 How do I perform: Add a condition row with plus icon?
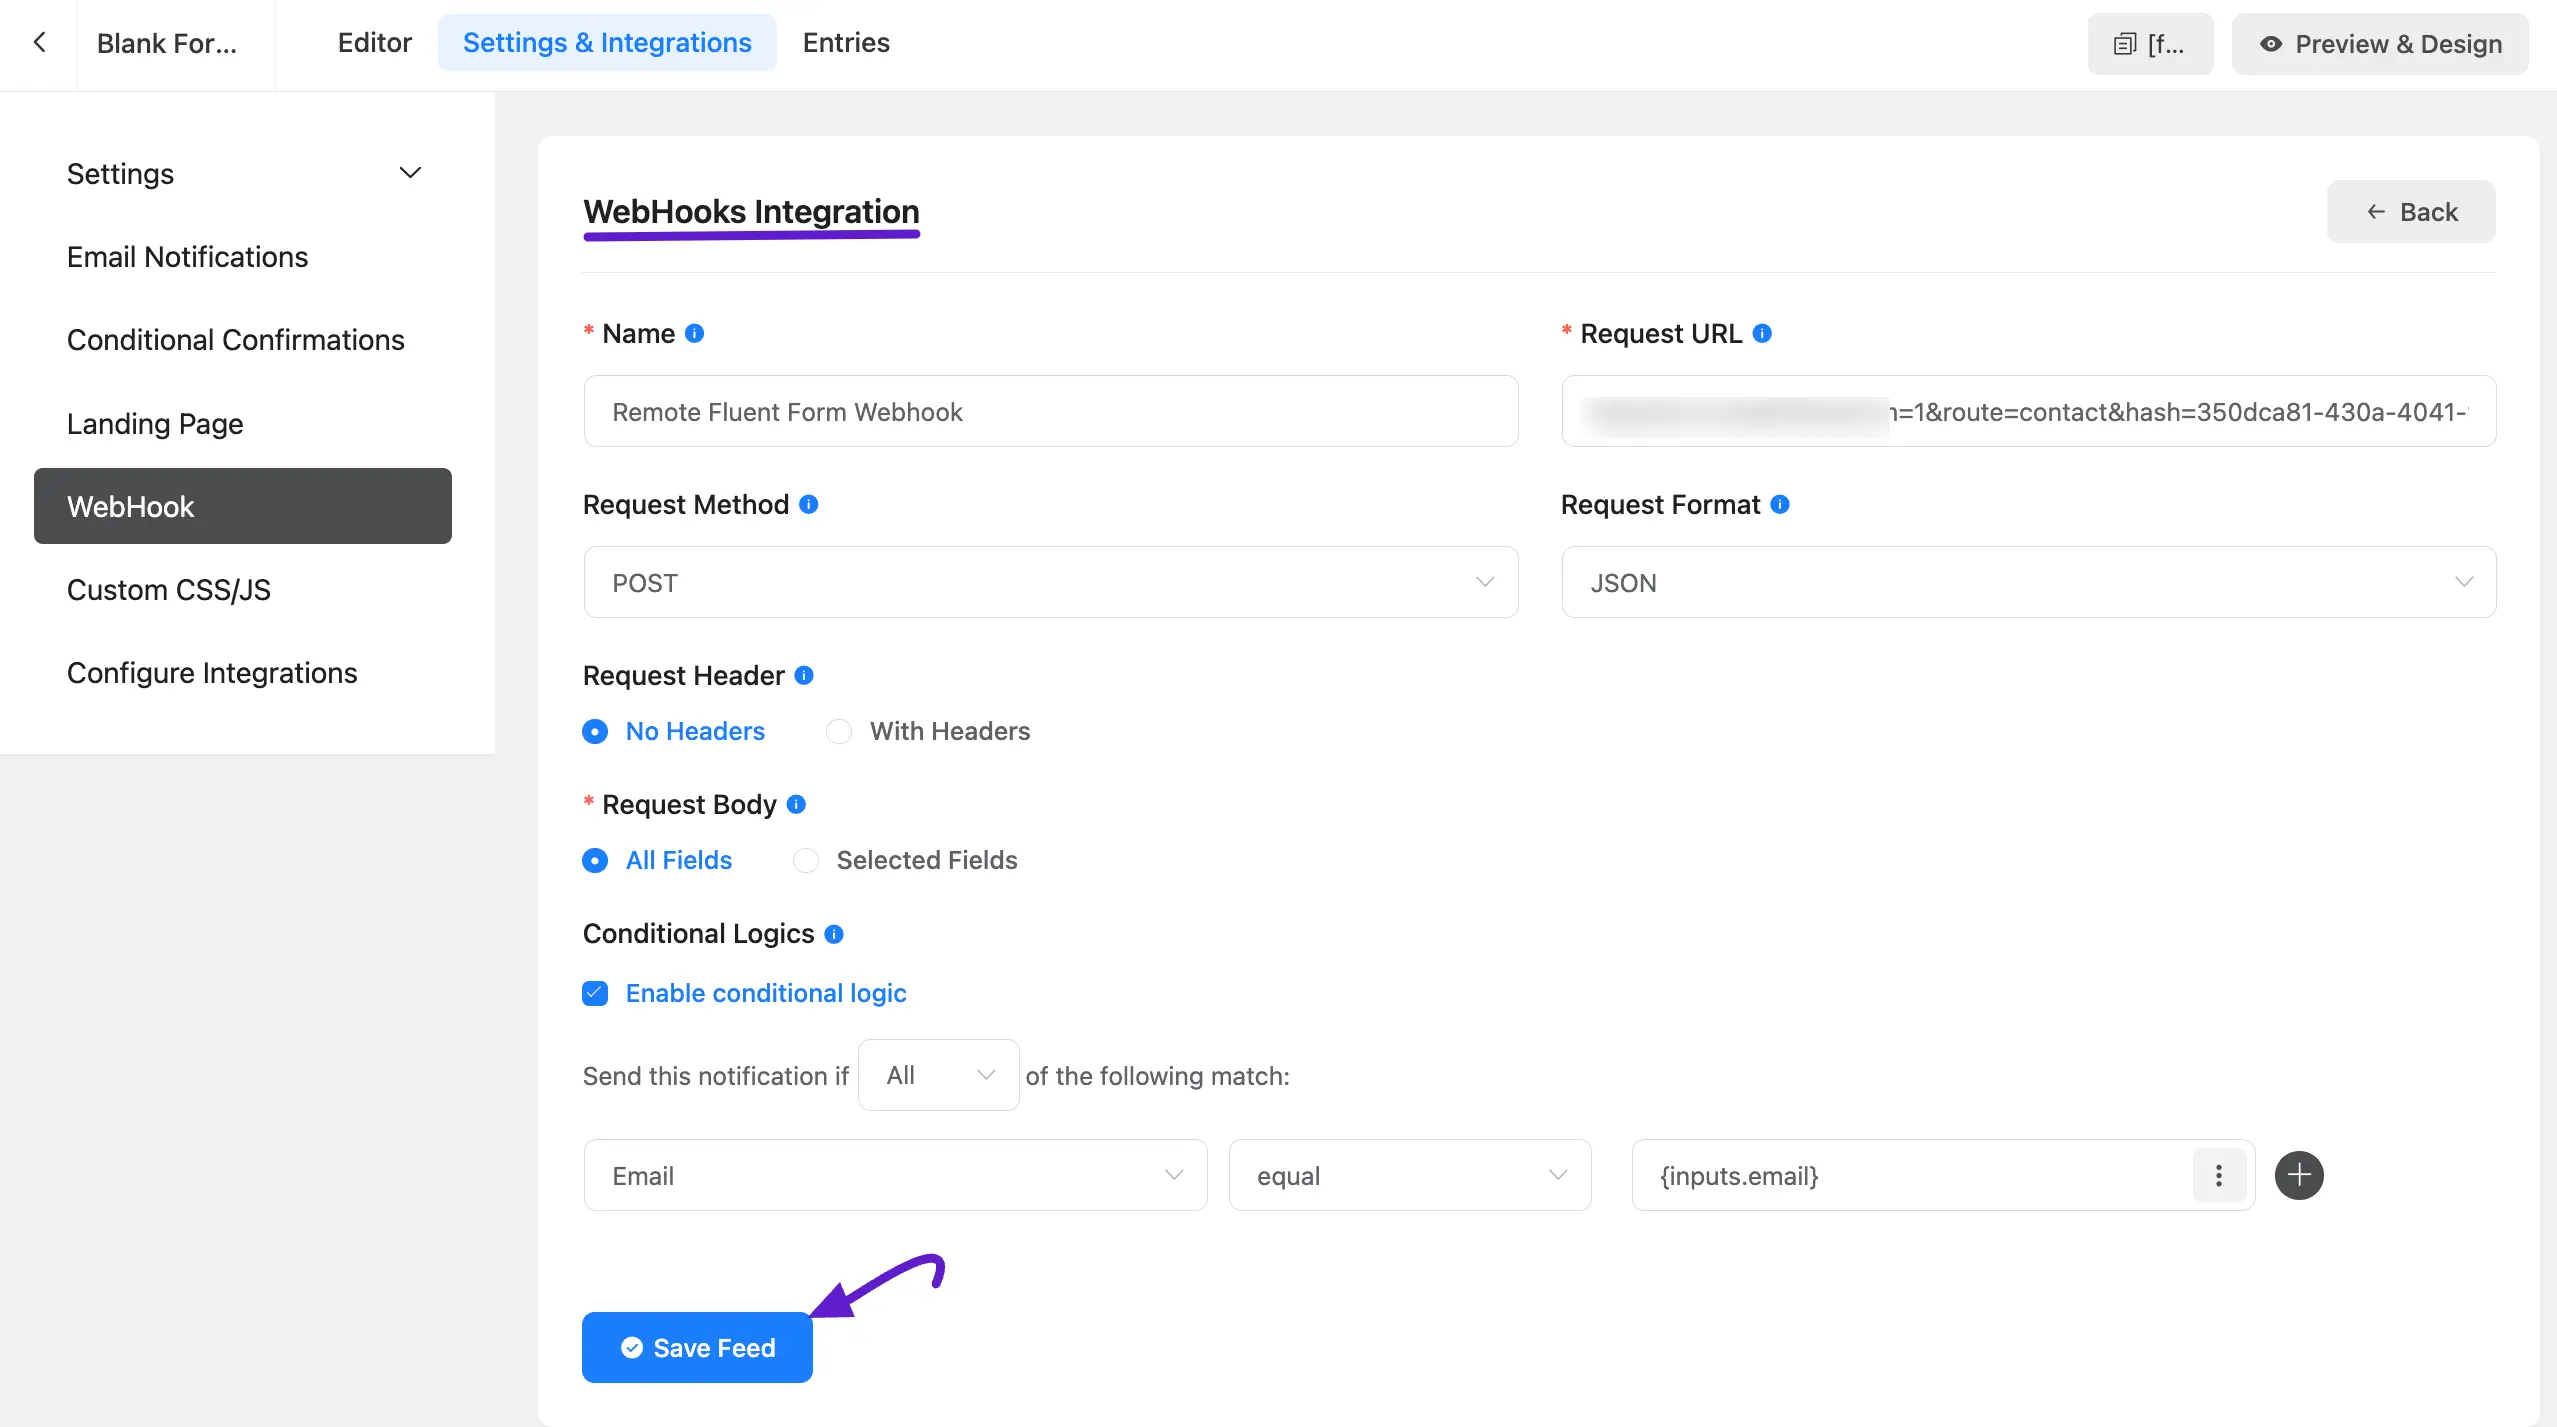[2299, 1175]
